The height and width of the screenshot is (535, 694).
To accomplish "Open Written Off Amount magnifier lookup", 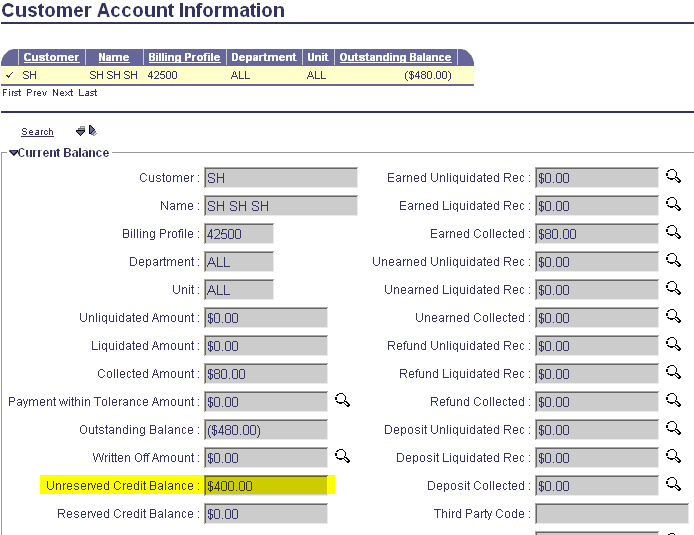I will coord(342,456).
